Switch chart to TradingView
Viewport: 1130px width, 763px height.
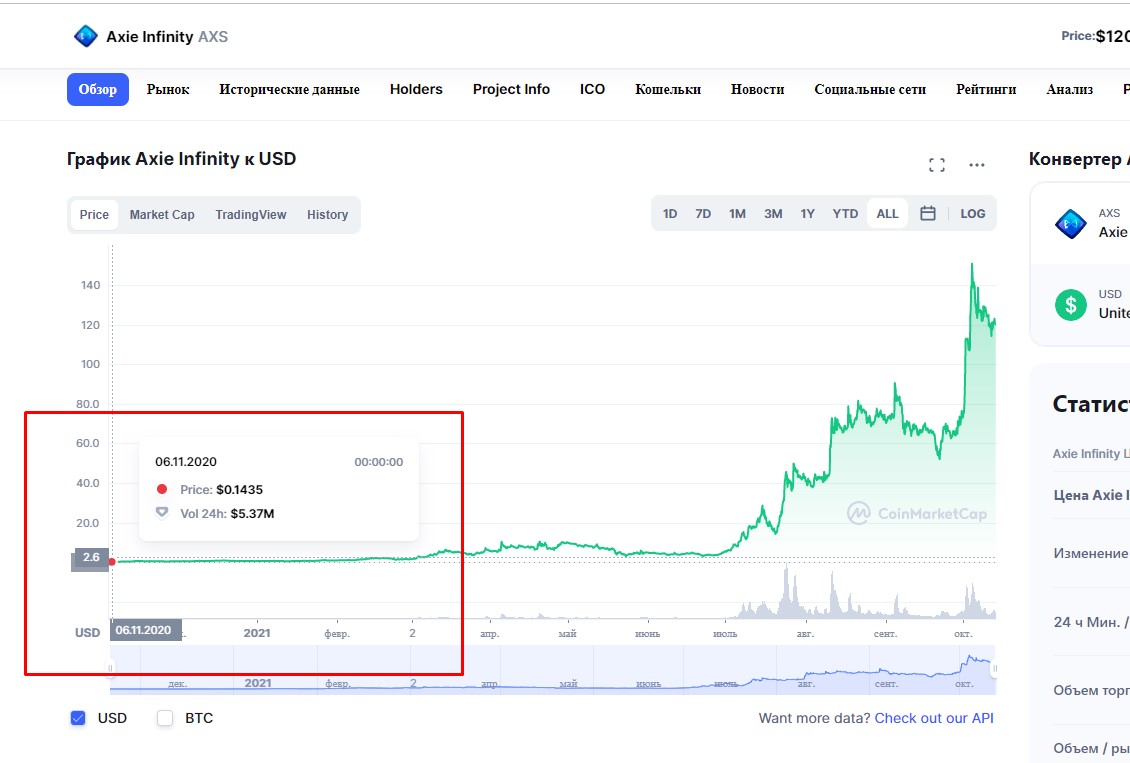click(x=251, y=215)
